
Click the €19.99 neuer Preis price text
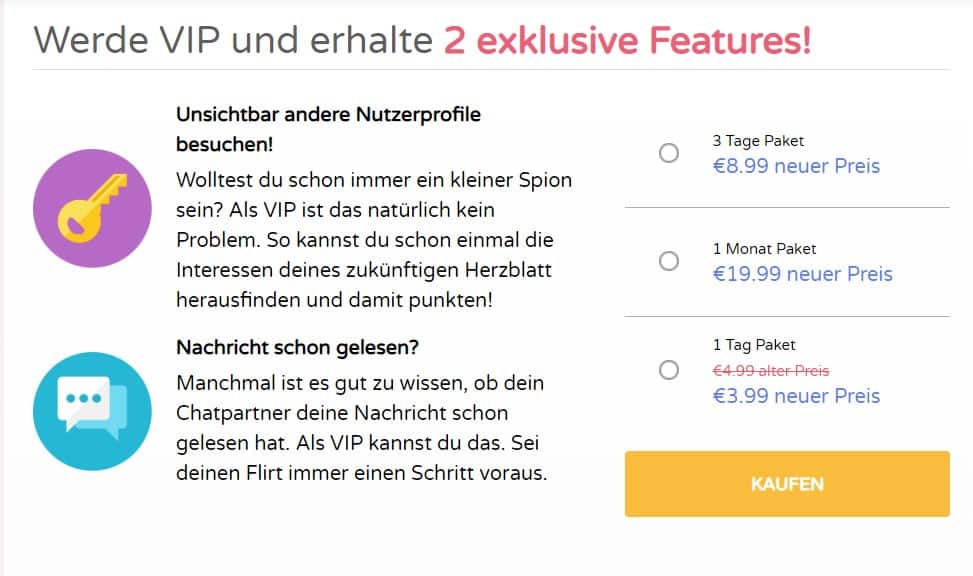tap(802, 274)
